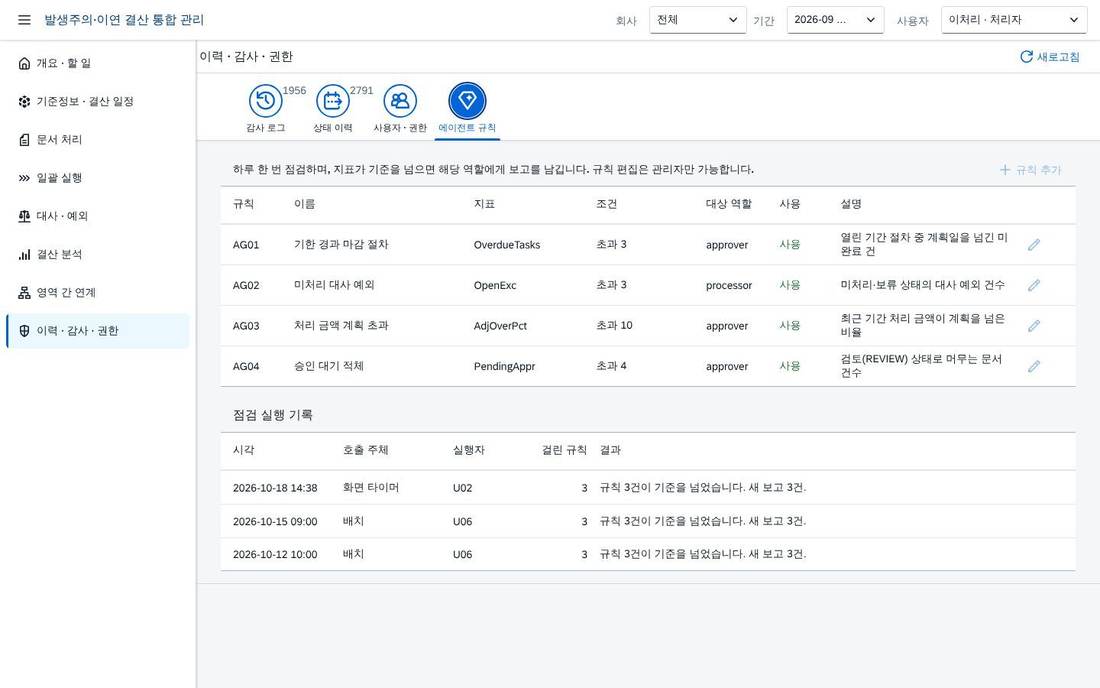Click the refresh icon next to 새로고침
The height and width of the screenshot is (688, 1100).
pyautogui.click(x=1026, y=57)
